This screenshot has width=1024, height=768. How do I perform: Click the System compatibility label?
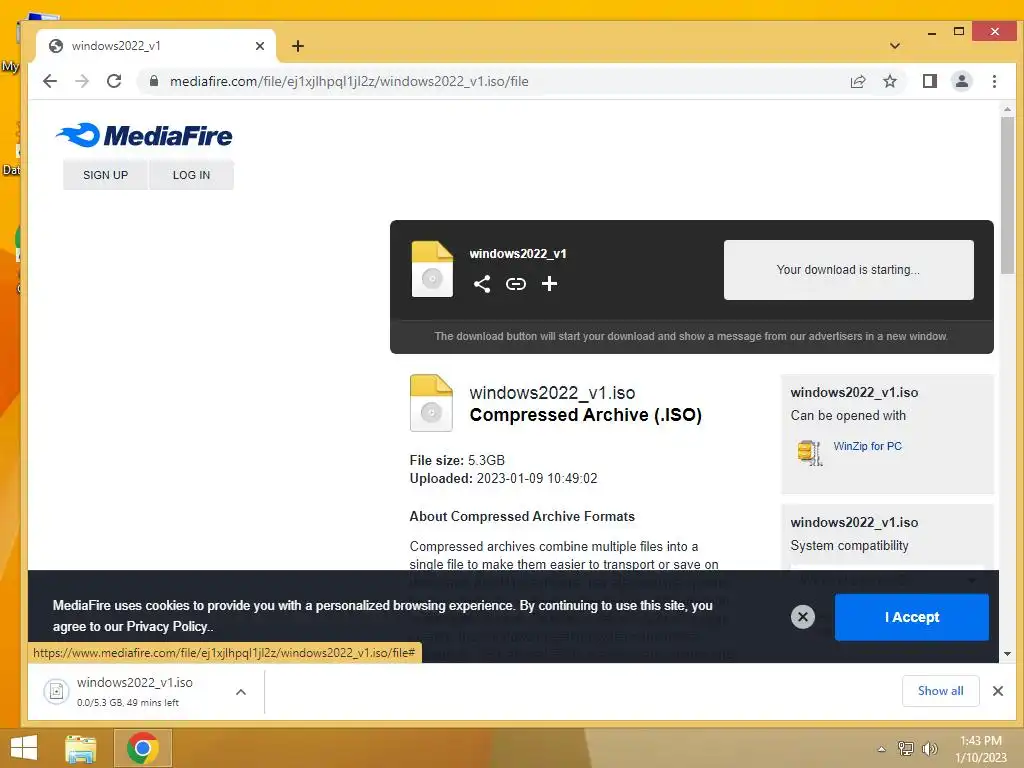pos(849,545)
